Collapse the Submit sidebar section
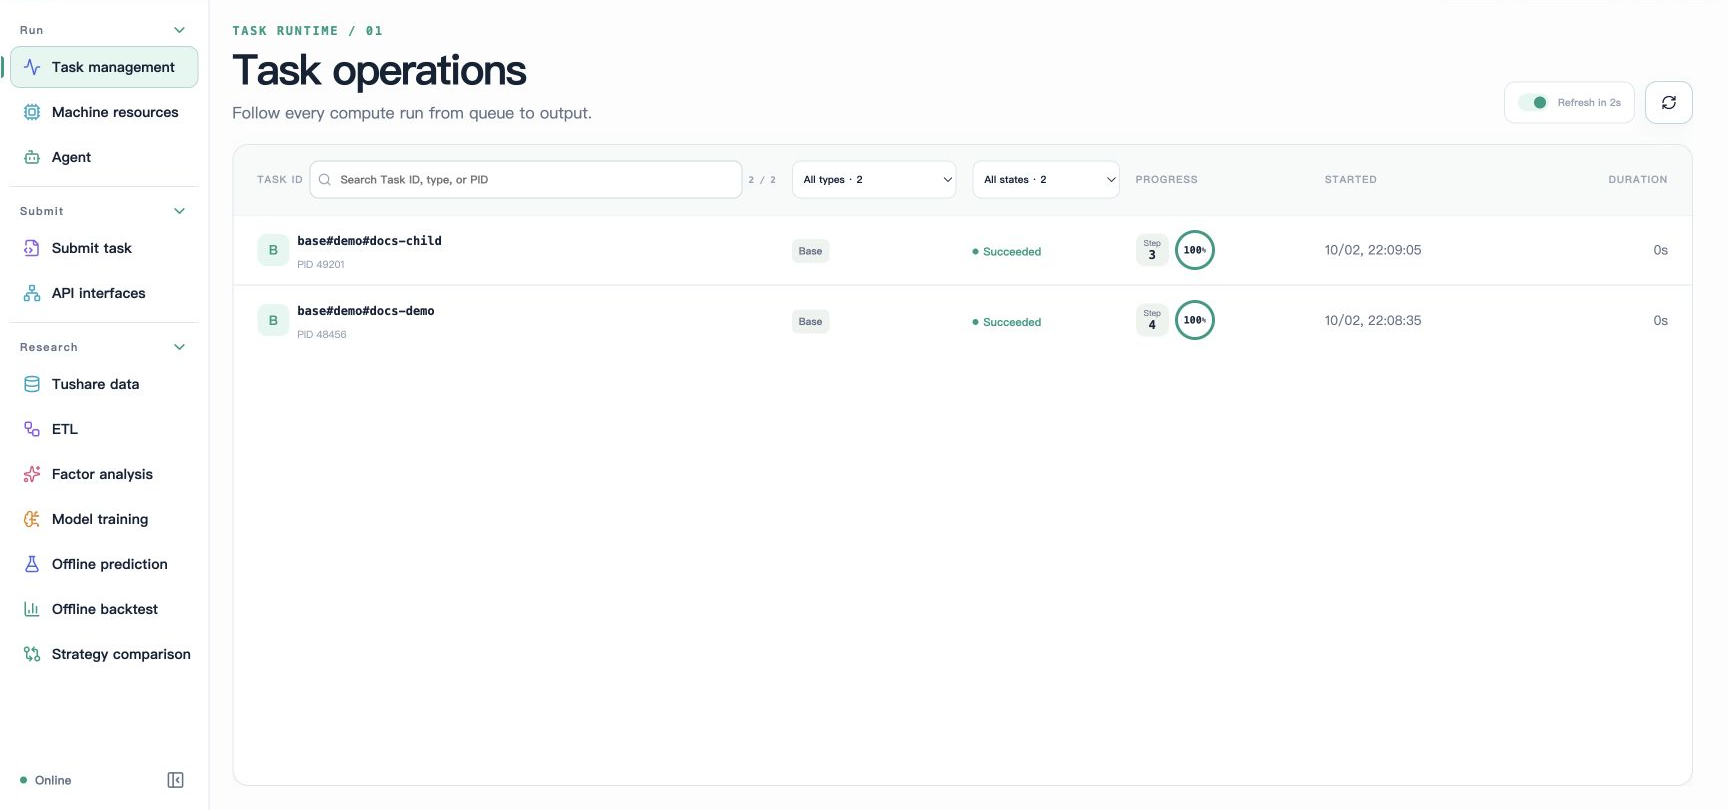The width and height of the screenshot is (1728, 810). click(180, 211)
